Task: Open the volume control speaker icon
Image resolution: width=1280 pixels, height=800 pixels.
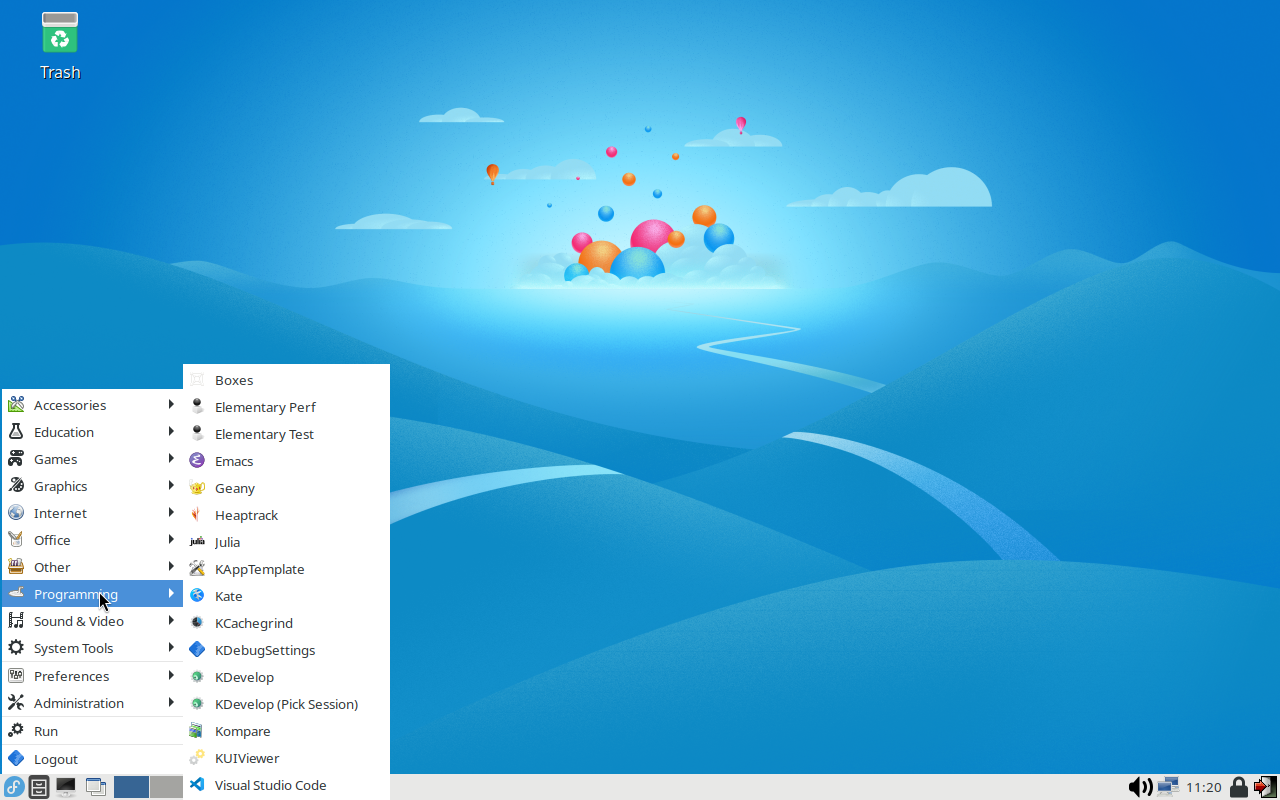Action: tap(1140, 787)
